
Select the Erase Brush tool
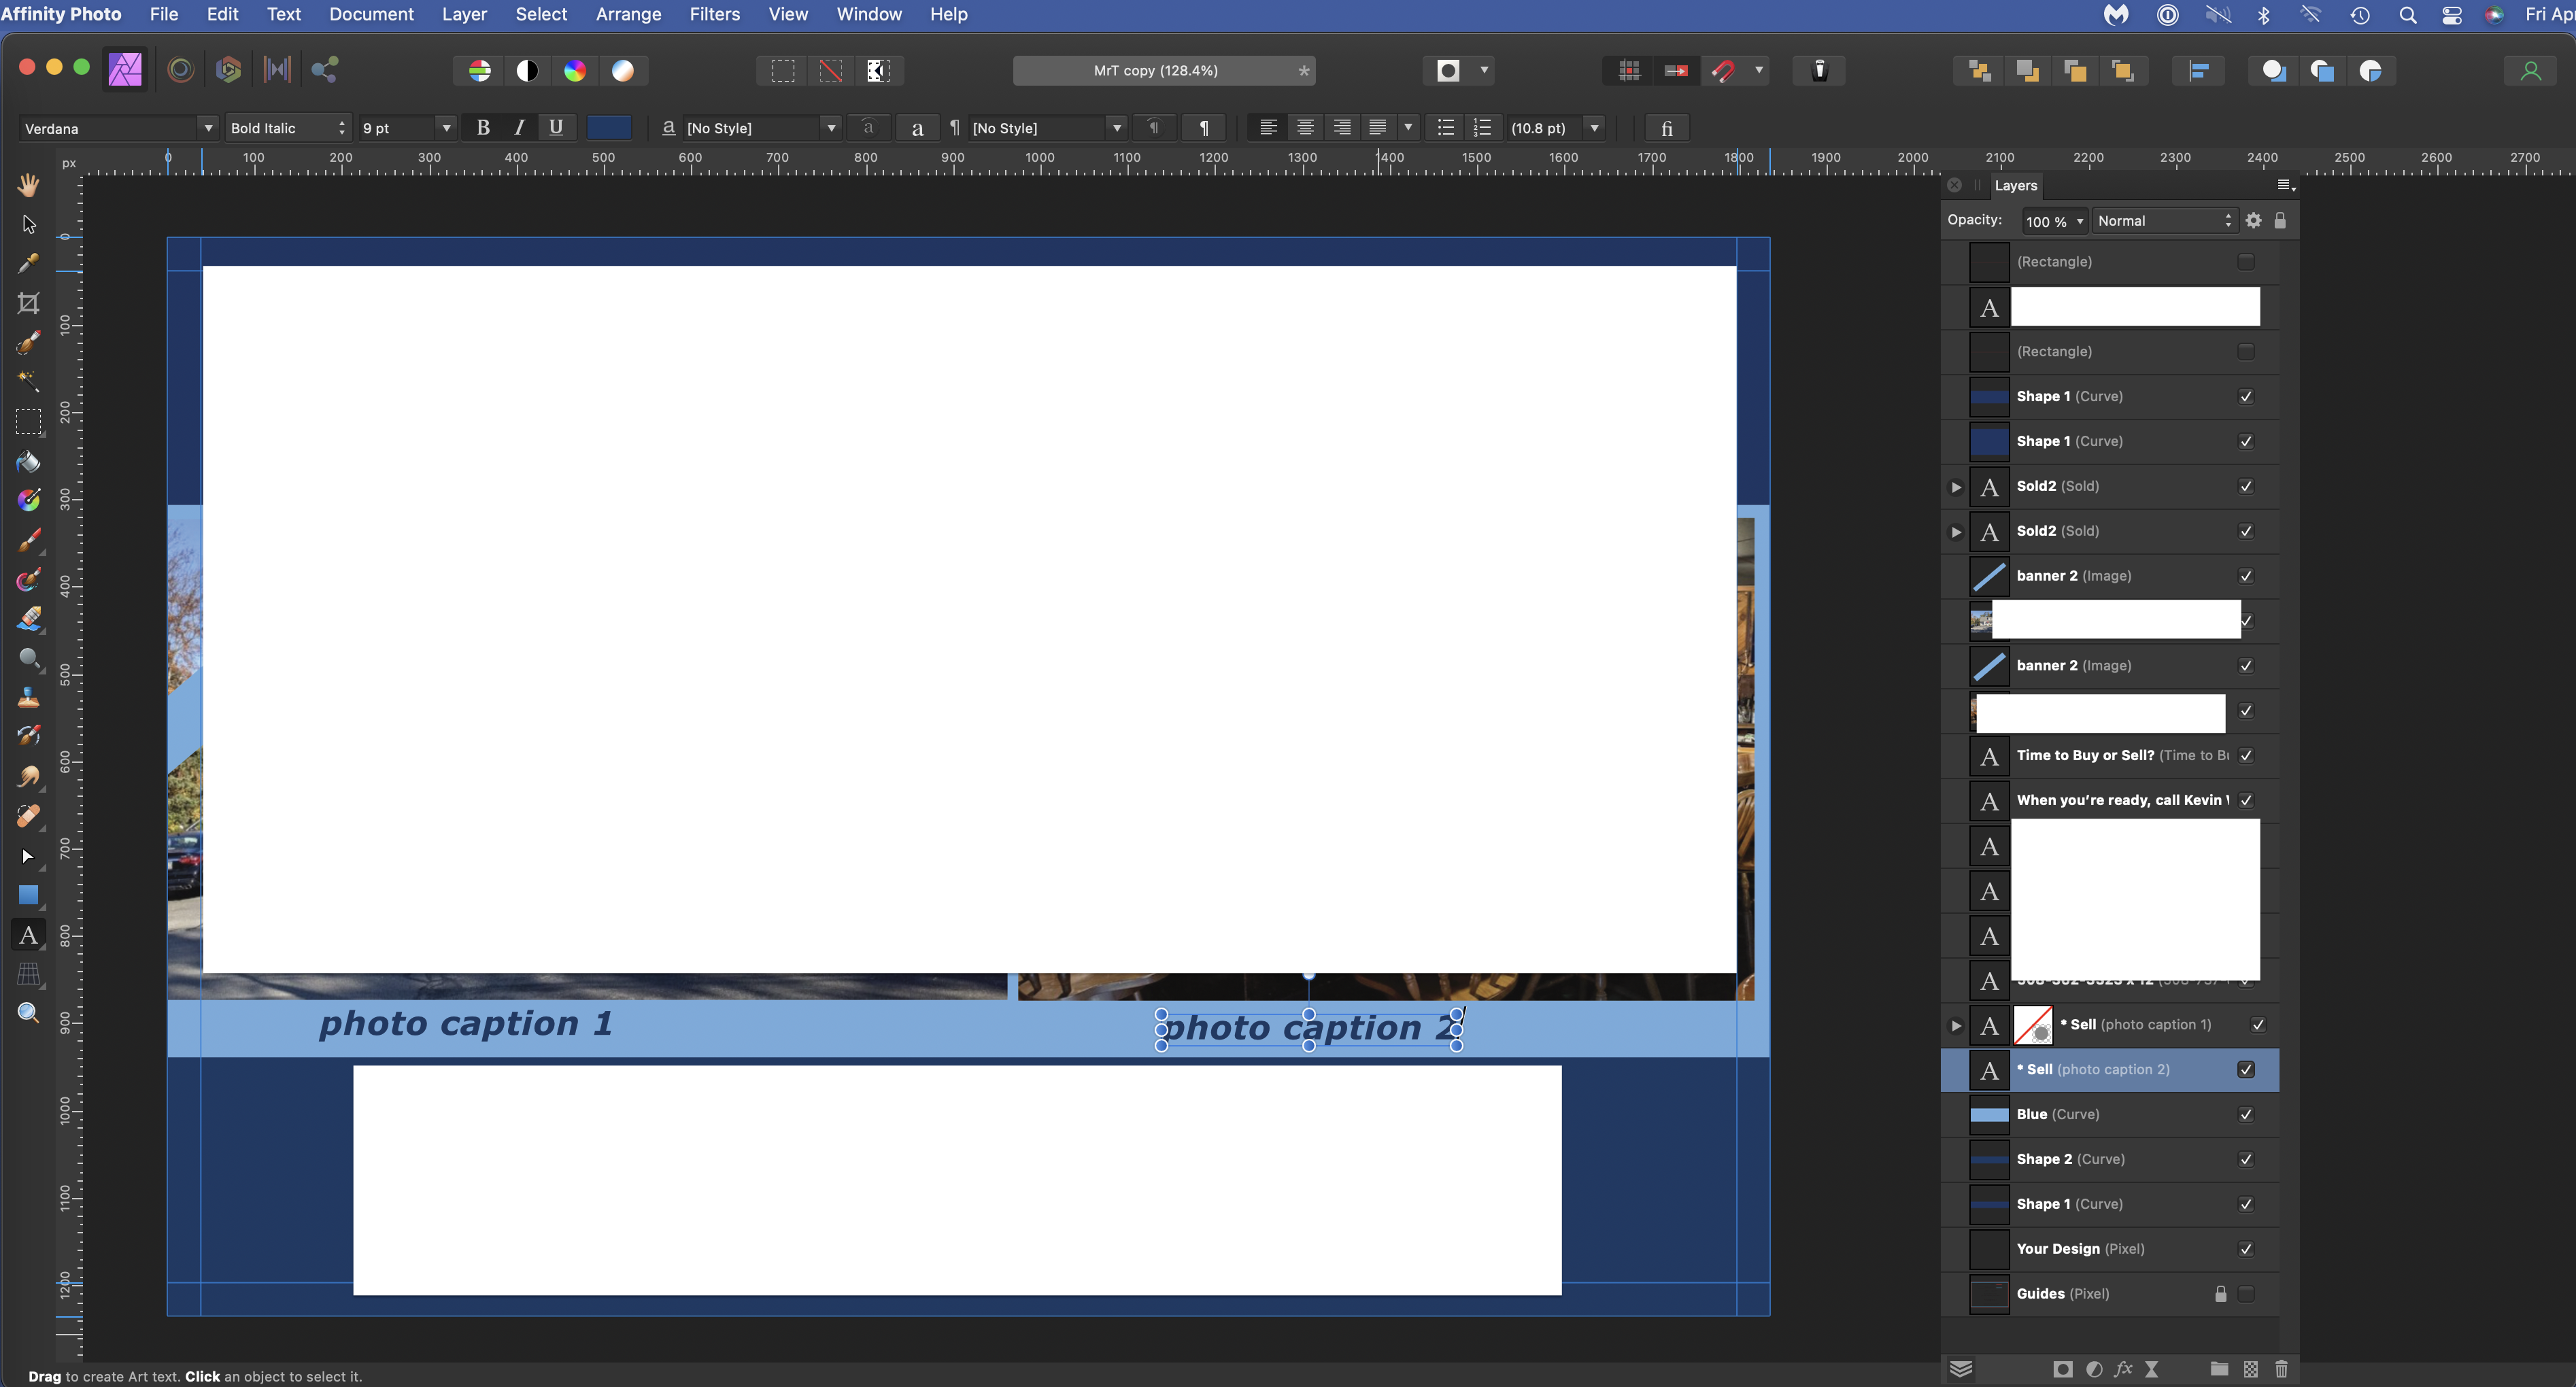(28, 619)
